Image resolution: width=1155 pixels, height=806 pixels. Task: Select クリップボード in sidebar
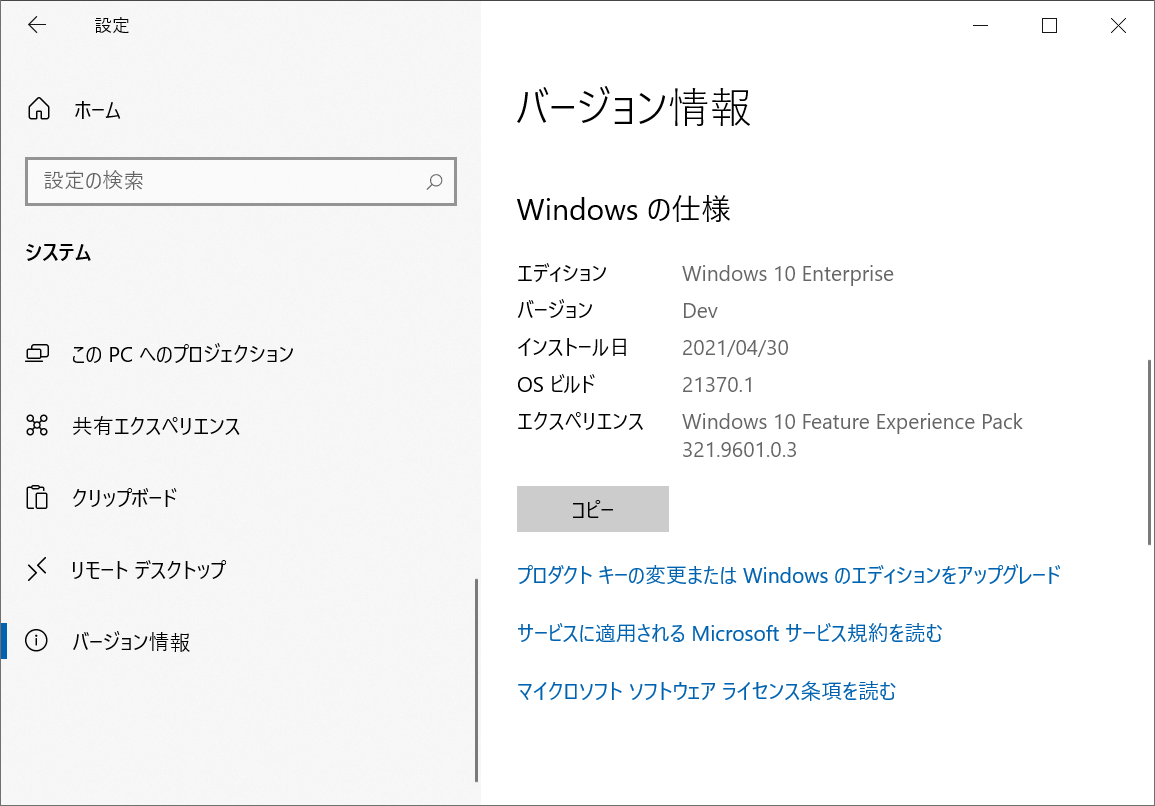[124, 497]
